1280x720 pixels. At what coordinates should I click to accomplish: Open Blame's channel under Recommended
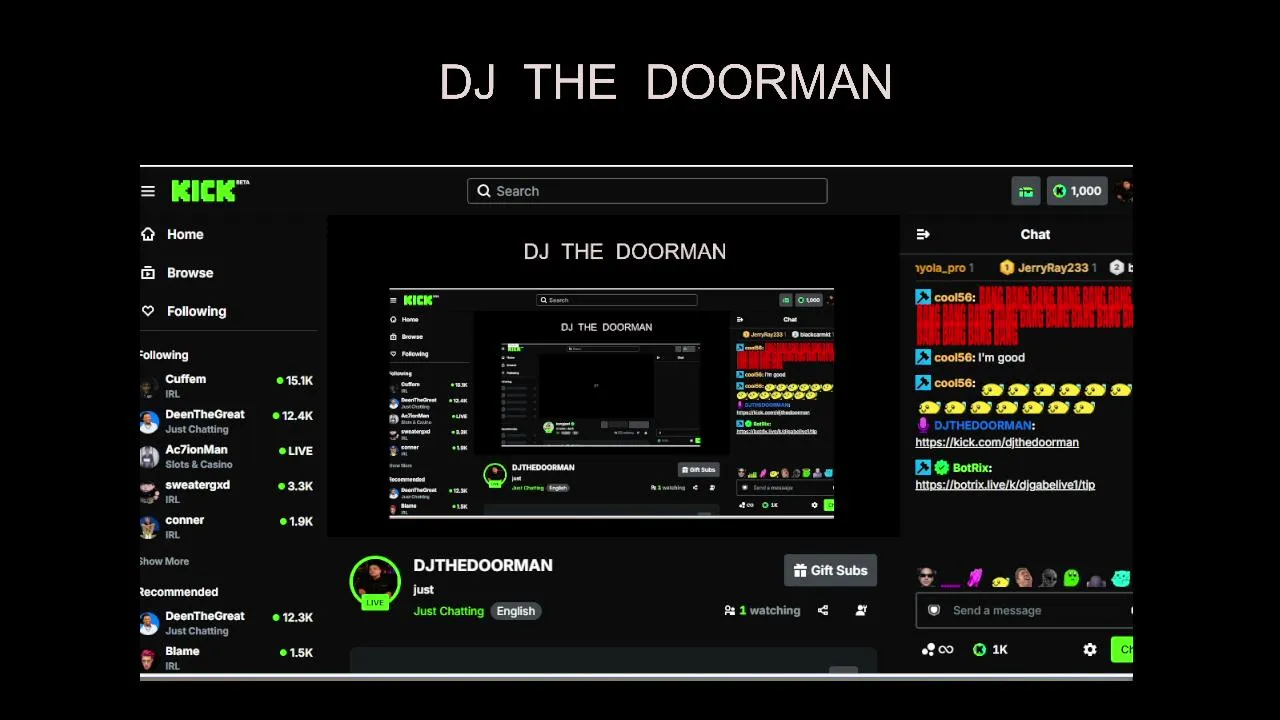coord(226,658)
